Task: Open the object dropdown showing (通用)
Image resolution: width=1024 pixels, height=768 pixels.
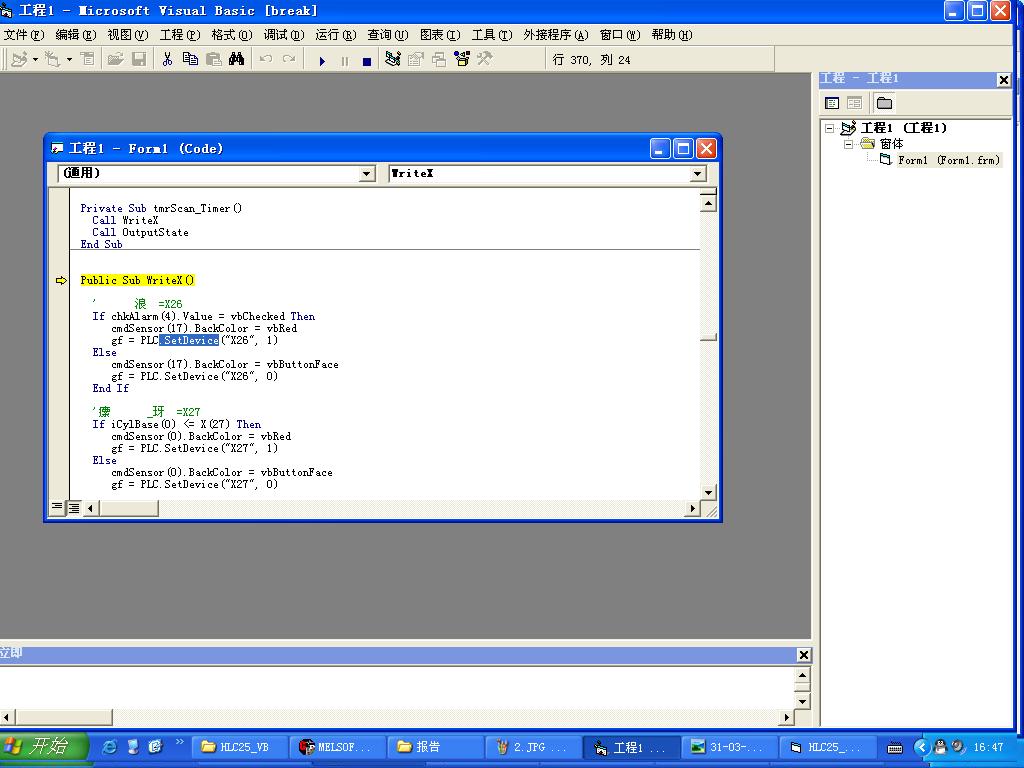Action: click(x=367, y=174)
